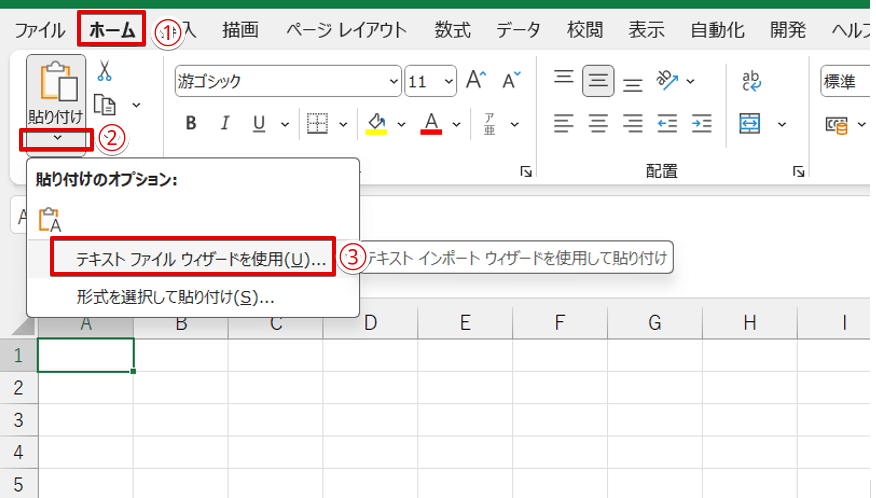Select column F header

(x=560, y=323)
